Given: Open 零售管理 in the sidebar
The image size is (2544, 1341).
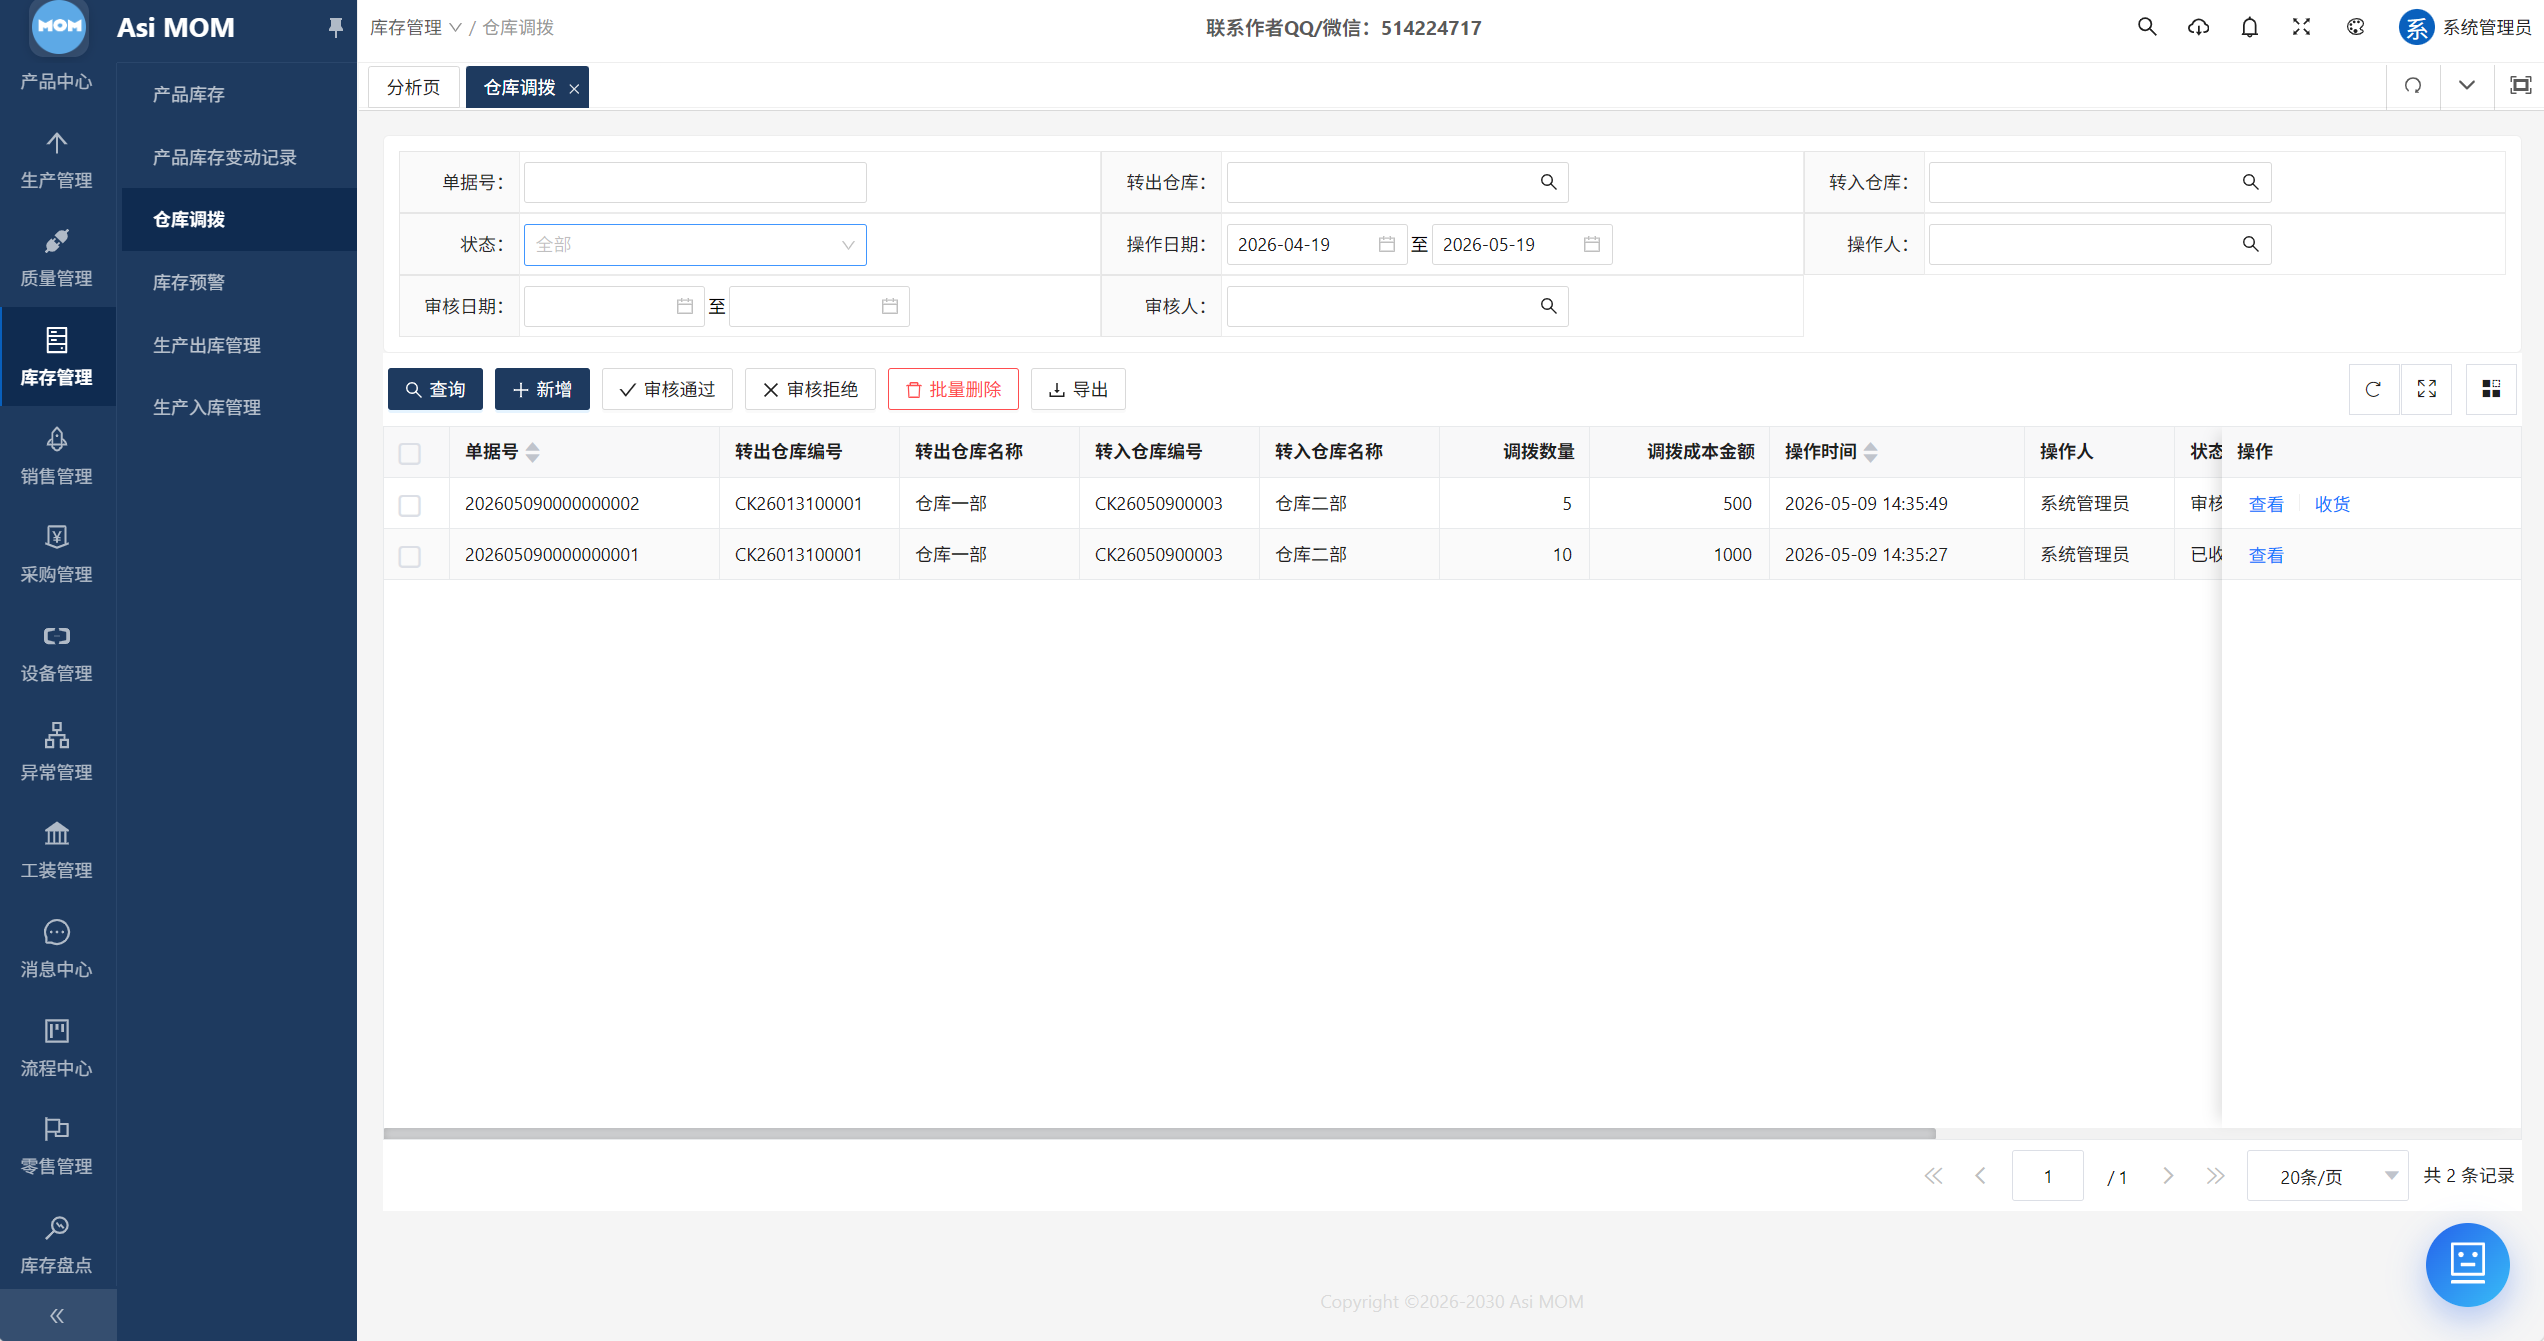Looking at the screenshot, I should (57, 1146).
